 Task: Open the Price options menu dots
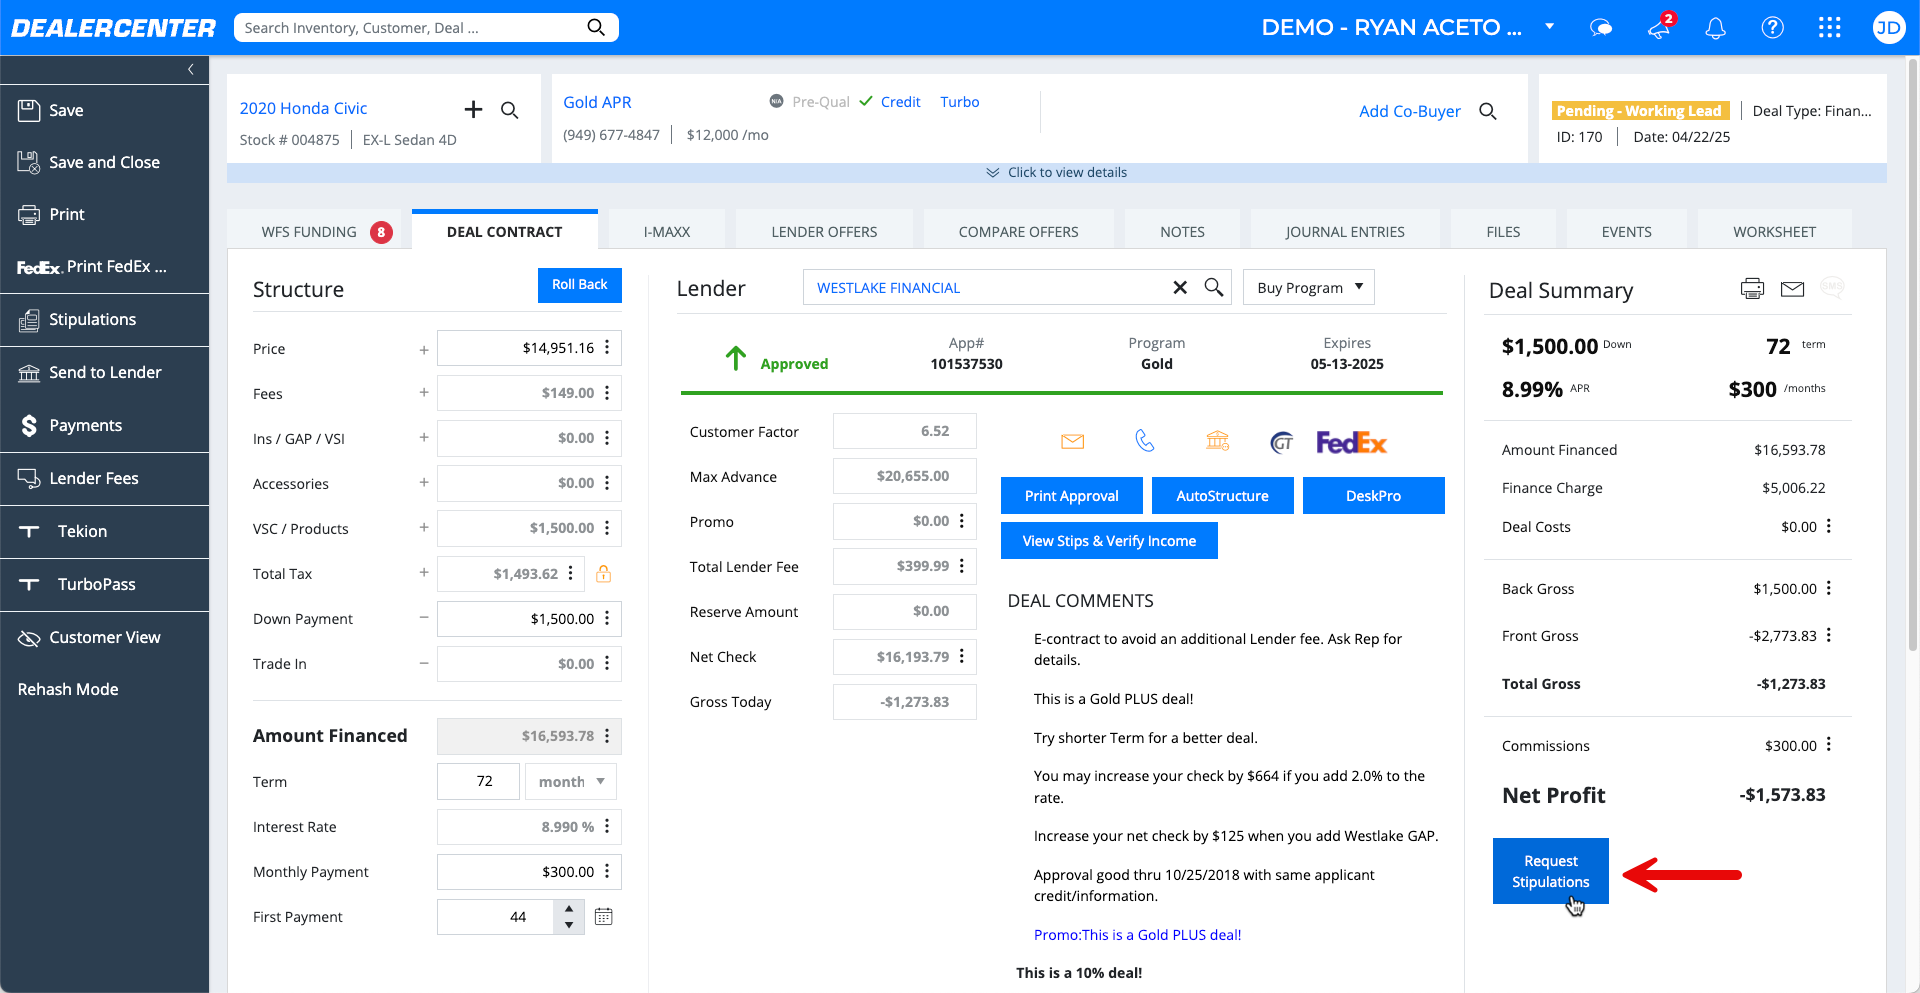coord(607,348)
